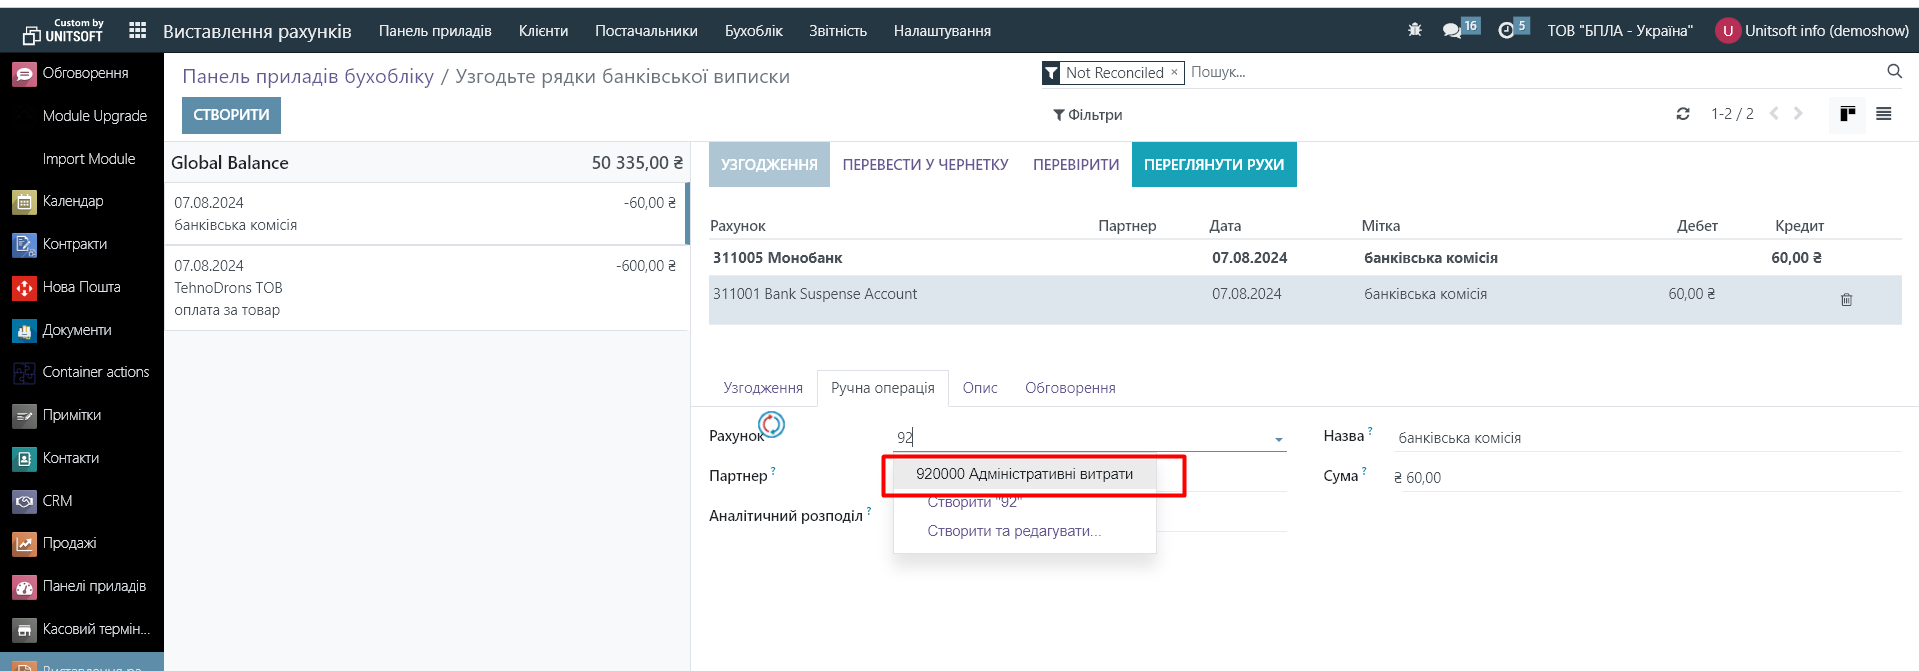Click the search magnifier icon
Image resolution: width=1919 pixels, height=671 pixels.
(1894, 72)
